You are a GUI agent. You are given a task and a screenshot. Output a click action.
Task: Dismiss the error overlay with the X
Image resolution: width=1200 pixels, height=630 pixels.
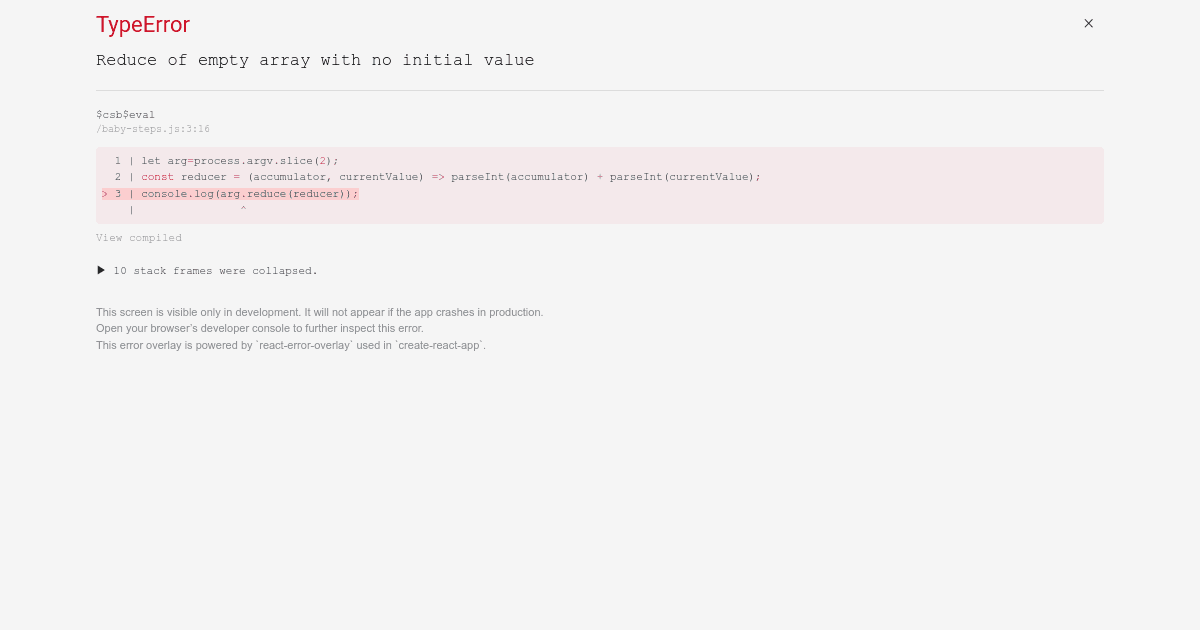[1088, 23]
